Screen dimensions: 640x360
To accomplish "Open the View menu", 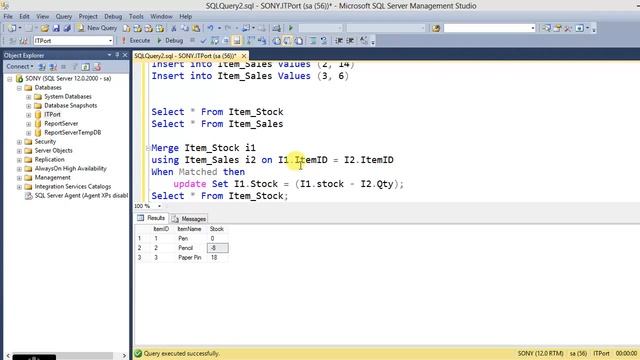I will (x=42, y=16).
